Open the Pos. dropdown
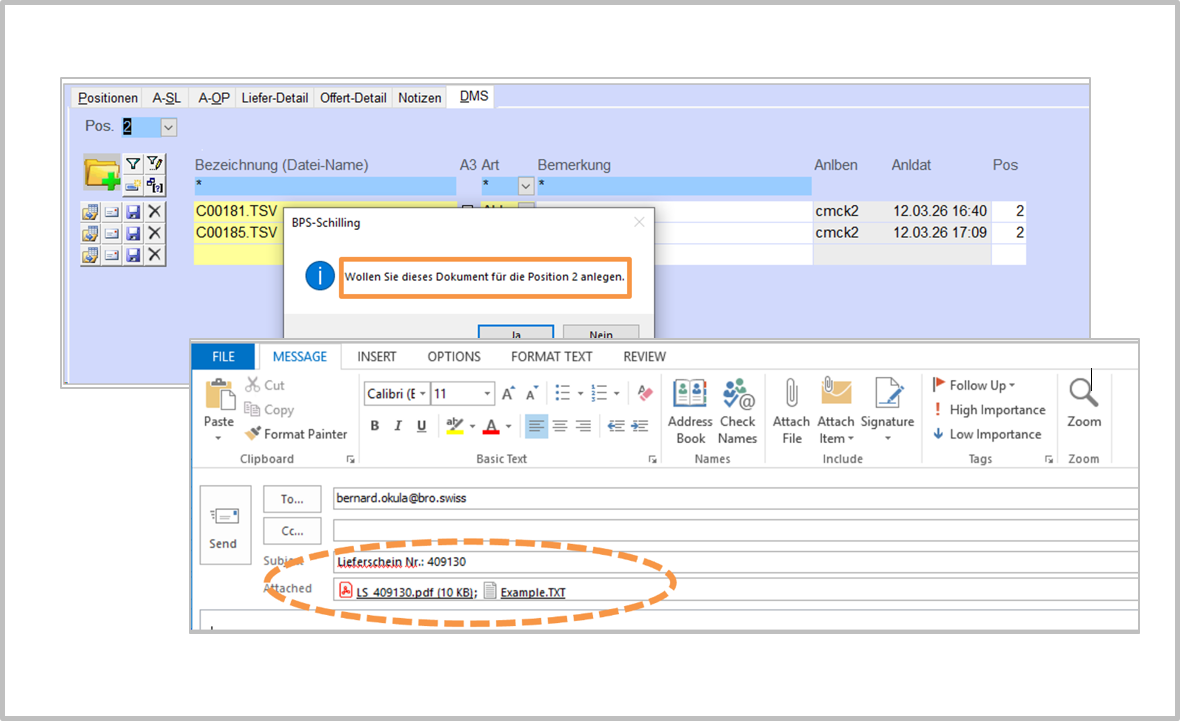Screen dimensions: 1180x721 168,127
